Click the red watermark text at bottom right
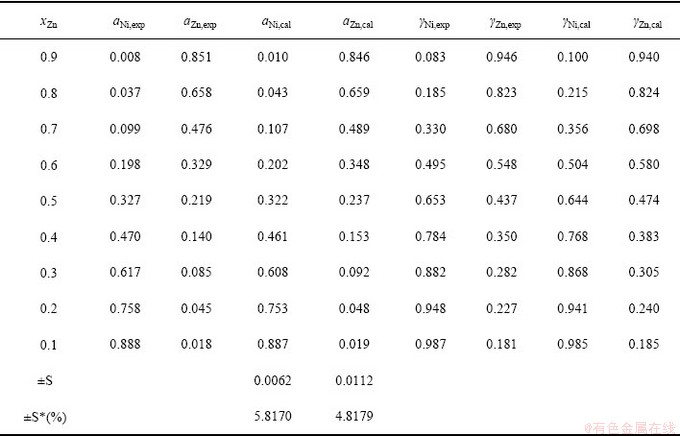Viewport: 680px width, 436px height. (x=630, y=429)
